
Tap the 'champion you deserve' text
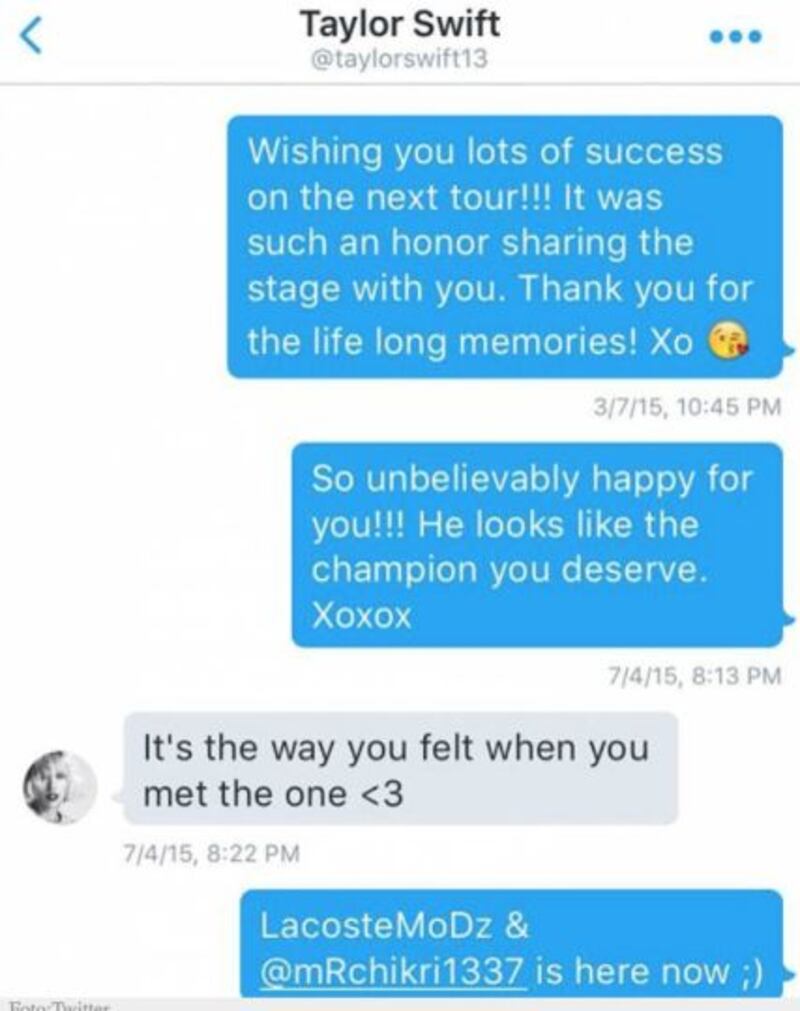click(x=509, y=570)
